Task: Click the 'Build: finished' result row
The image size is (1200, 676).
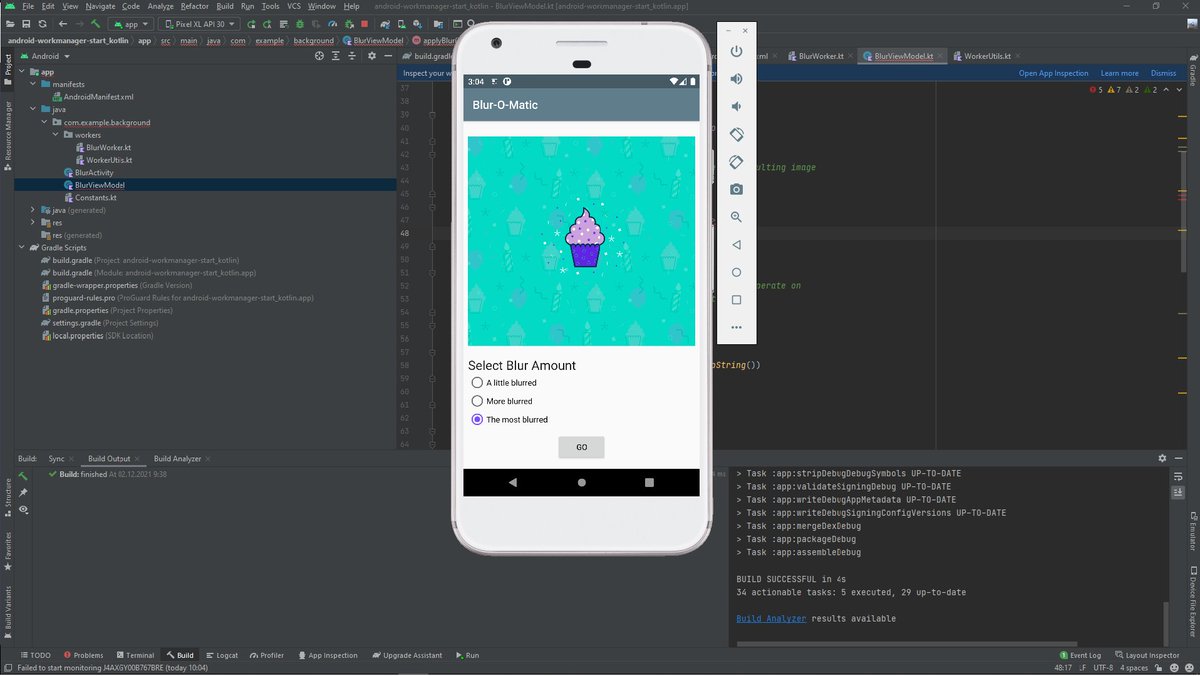Action: click(107, 474)
